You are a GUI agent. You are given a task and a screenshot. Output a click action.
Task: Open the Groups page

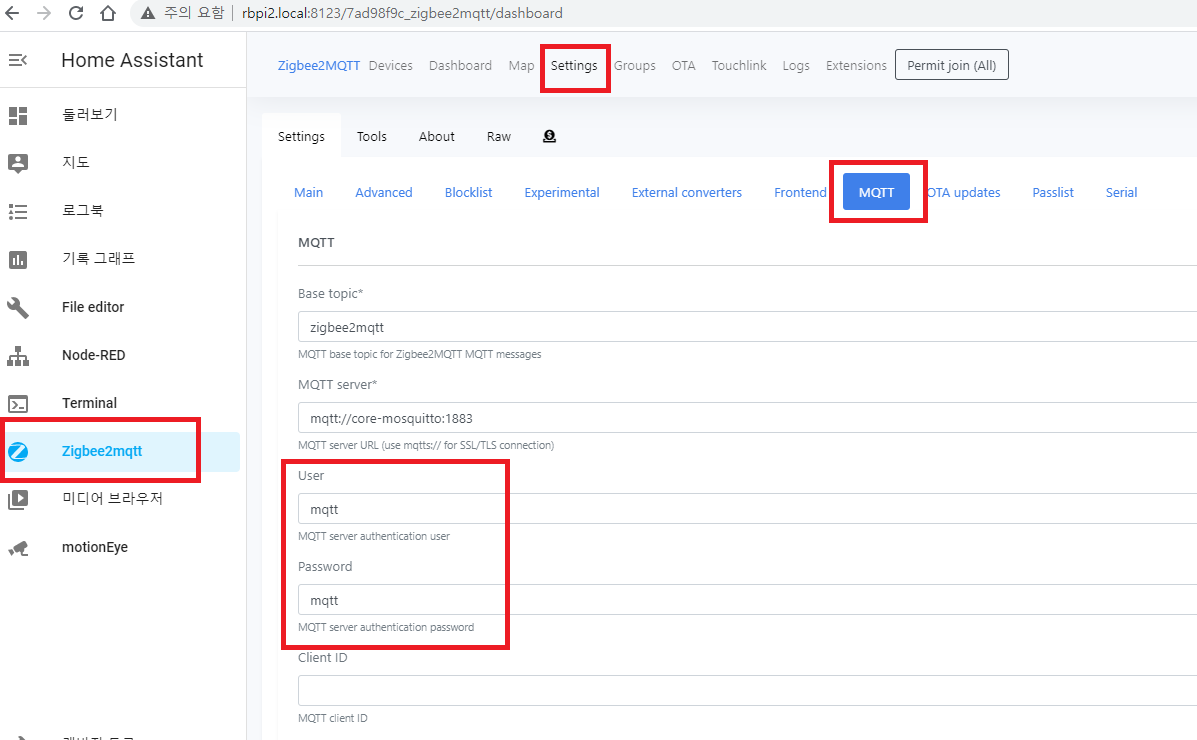click(634, 66)
